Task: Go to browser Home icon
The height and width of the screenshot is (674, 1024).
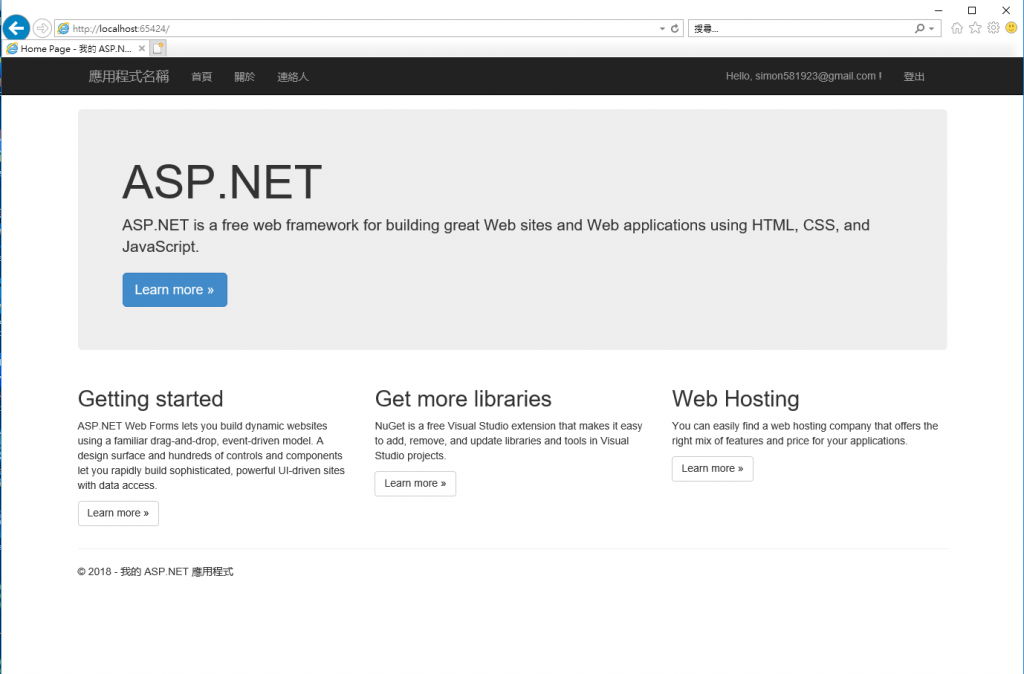Action: [x=957, y=28]
